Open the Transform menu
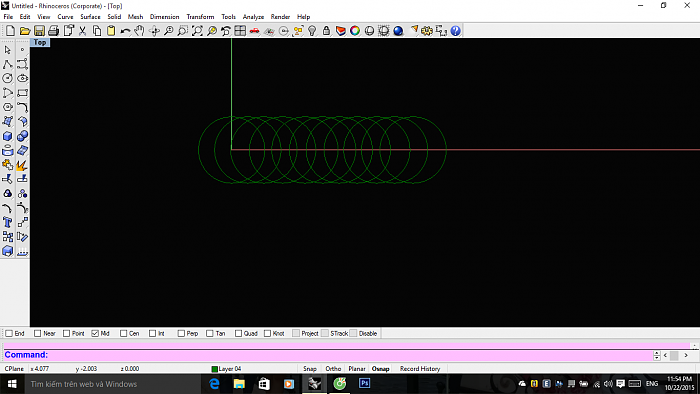The image size is (700, 394). [x=200, y=17]
